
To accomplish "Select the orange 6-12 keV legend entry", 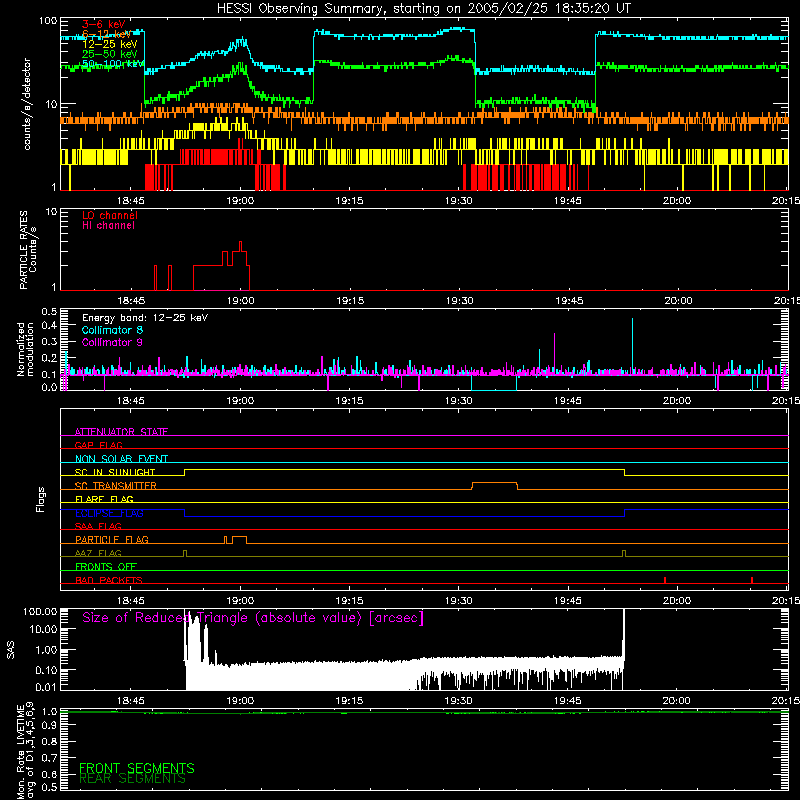I will (106, 34).
